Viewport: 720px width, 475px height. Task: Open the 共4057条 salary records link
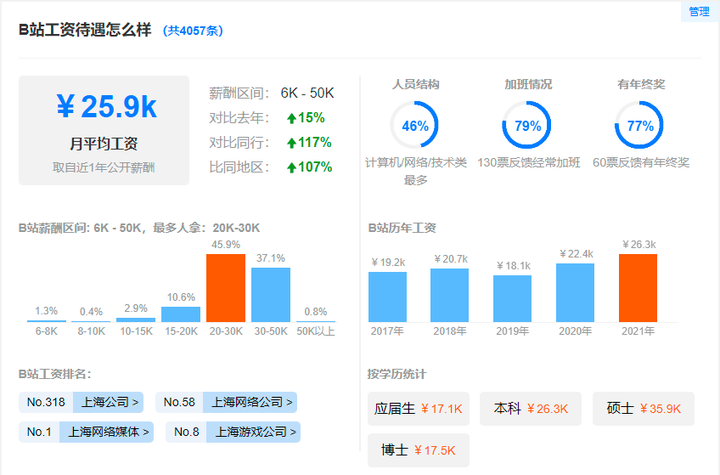(x=193, y=31)
